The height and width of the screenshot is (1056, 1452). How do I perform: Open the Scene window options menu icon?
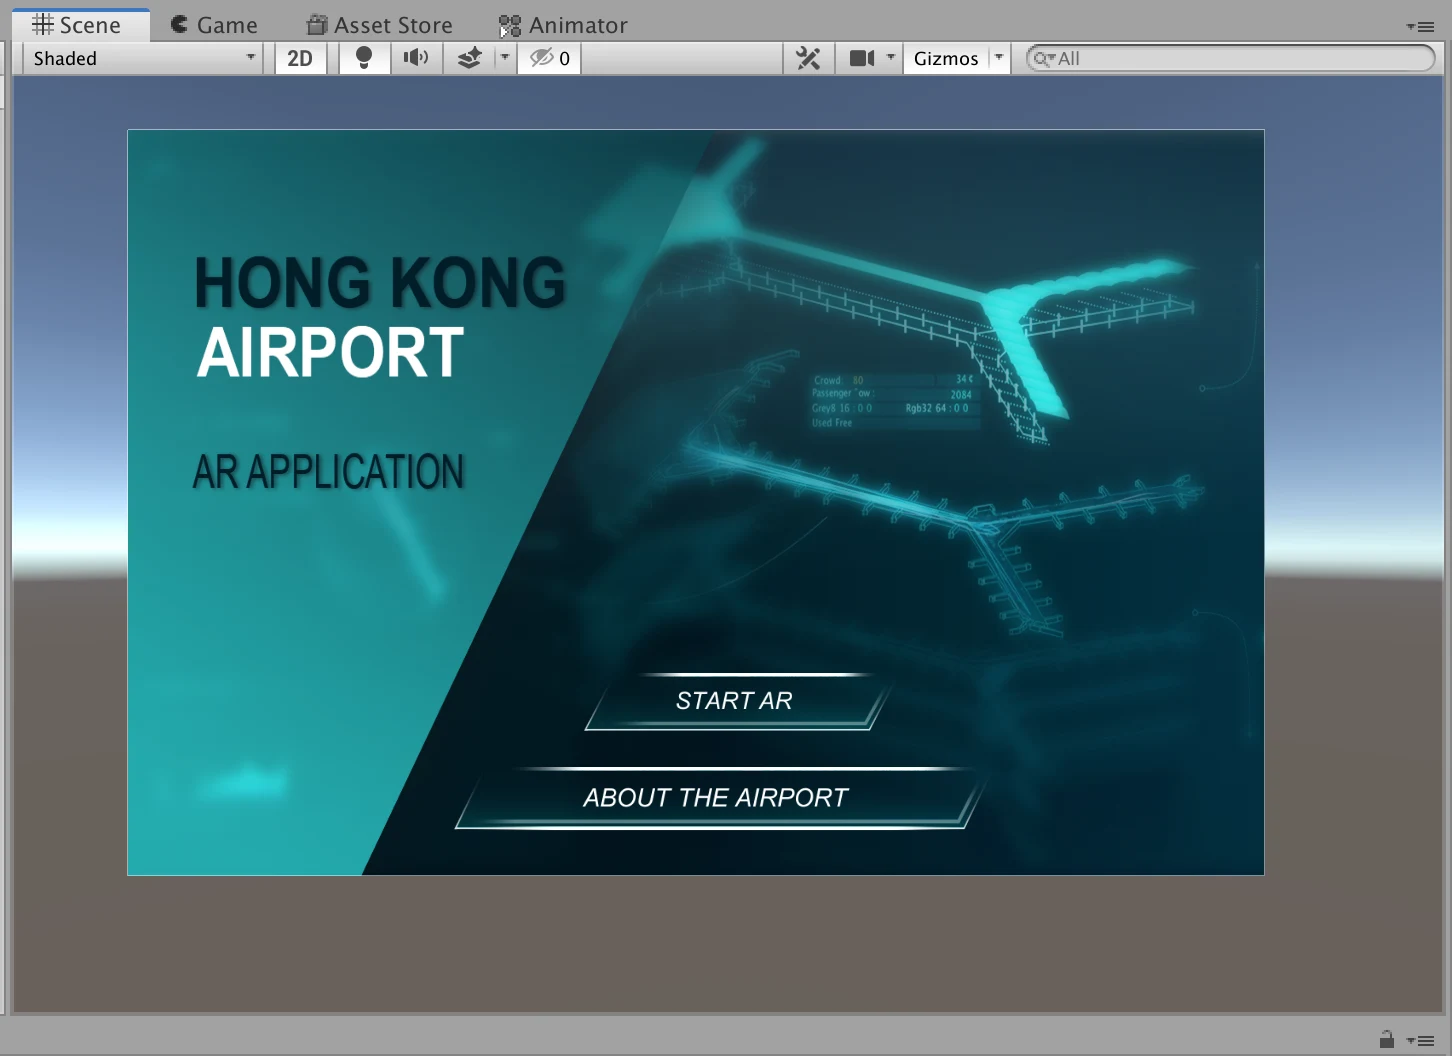(1420, 26)
